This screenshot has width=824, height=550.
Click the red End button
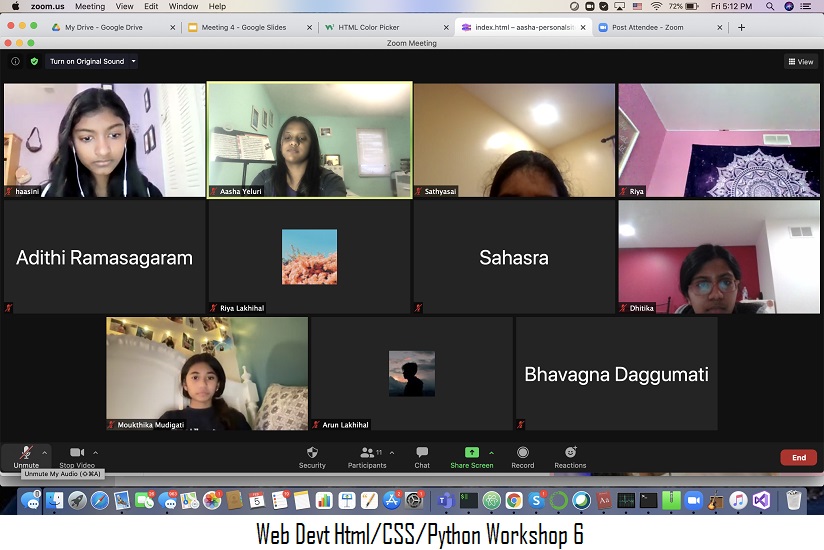tap(798, 458)
